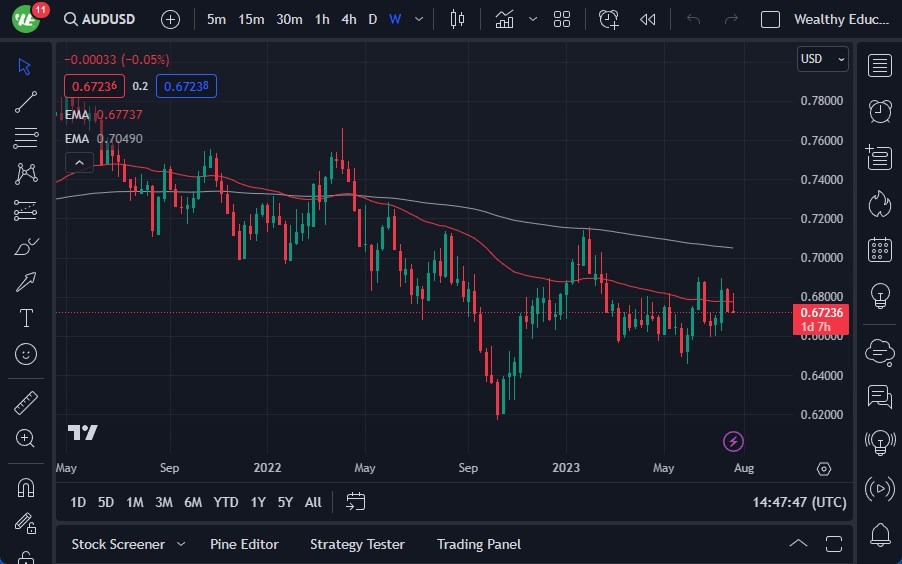Select the trend line drawing tool

pyautogui.click(x=26, y=101)
